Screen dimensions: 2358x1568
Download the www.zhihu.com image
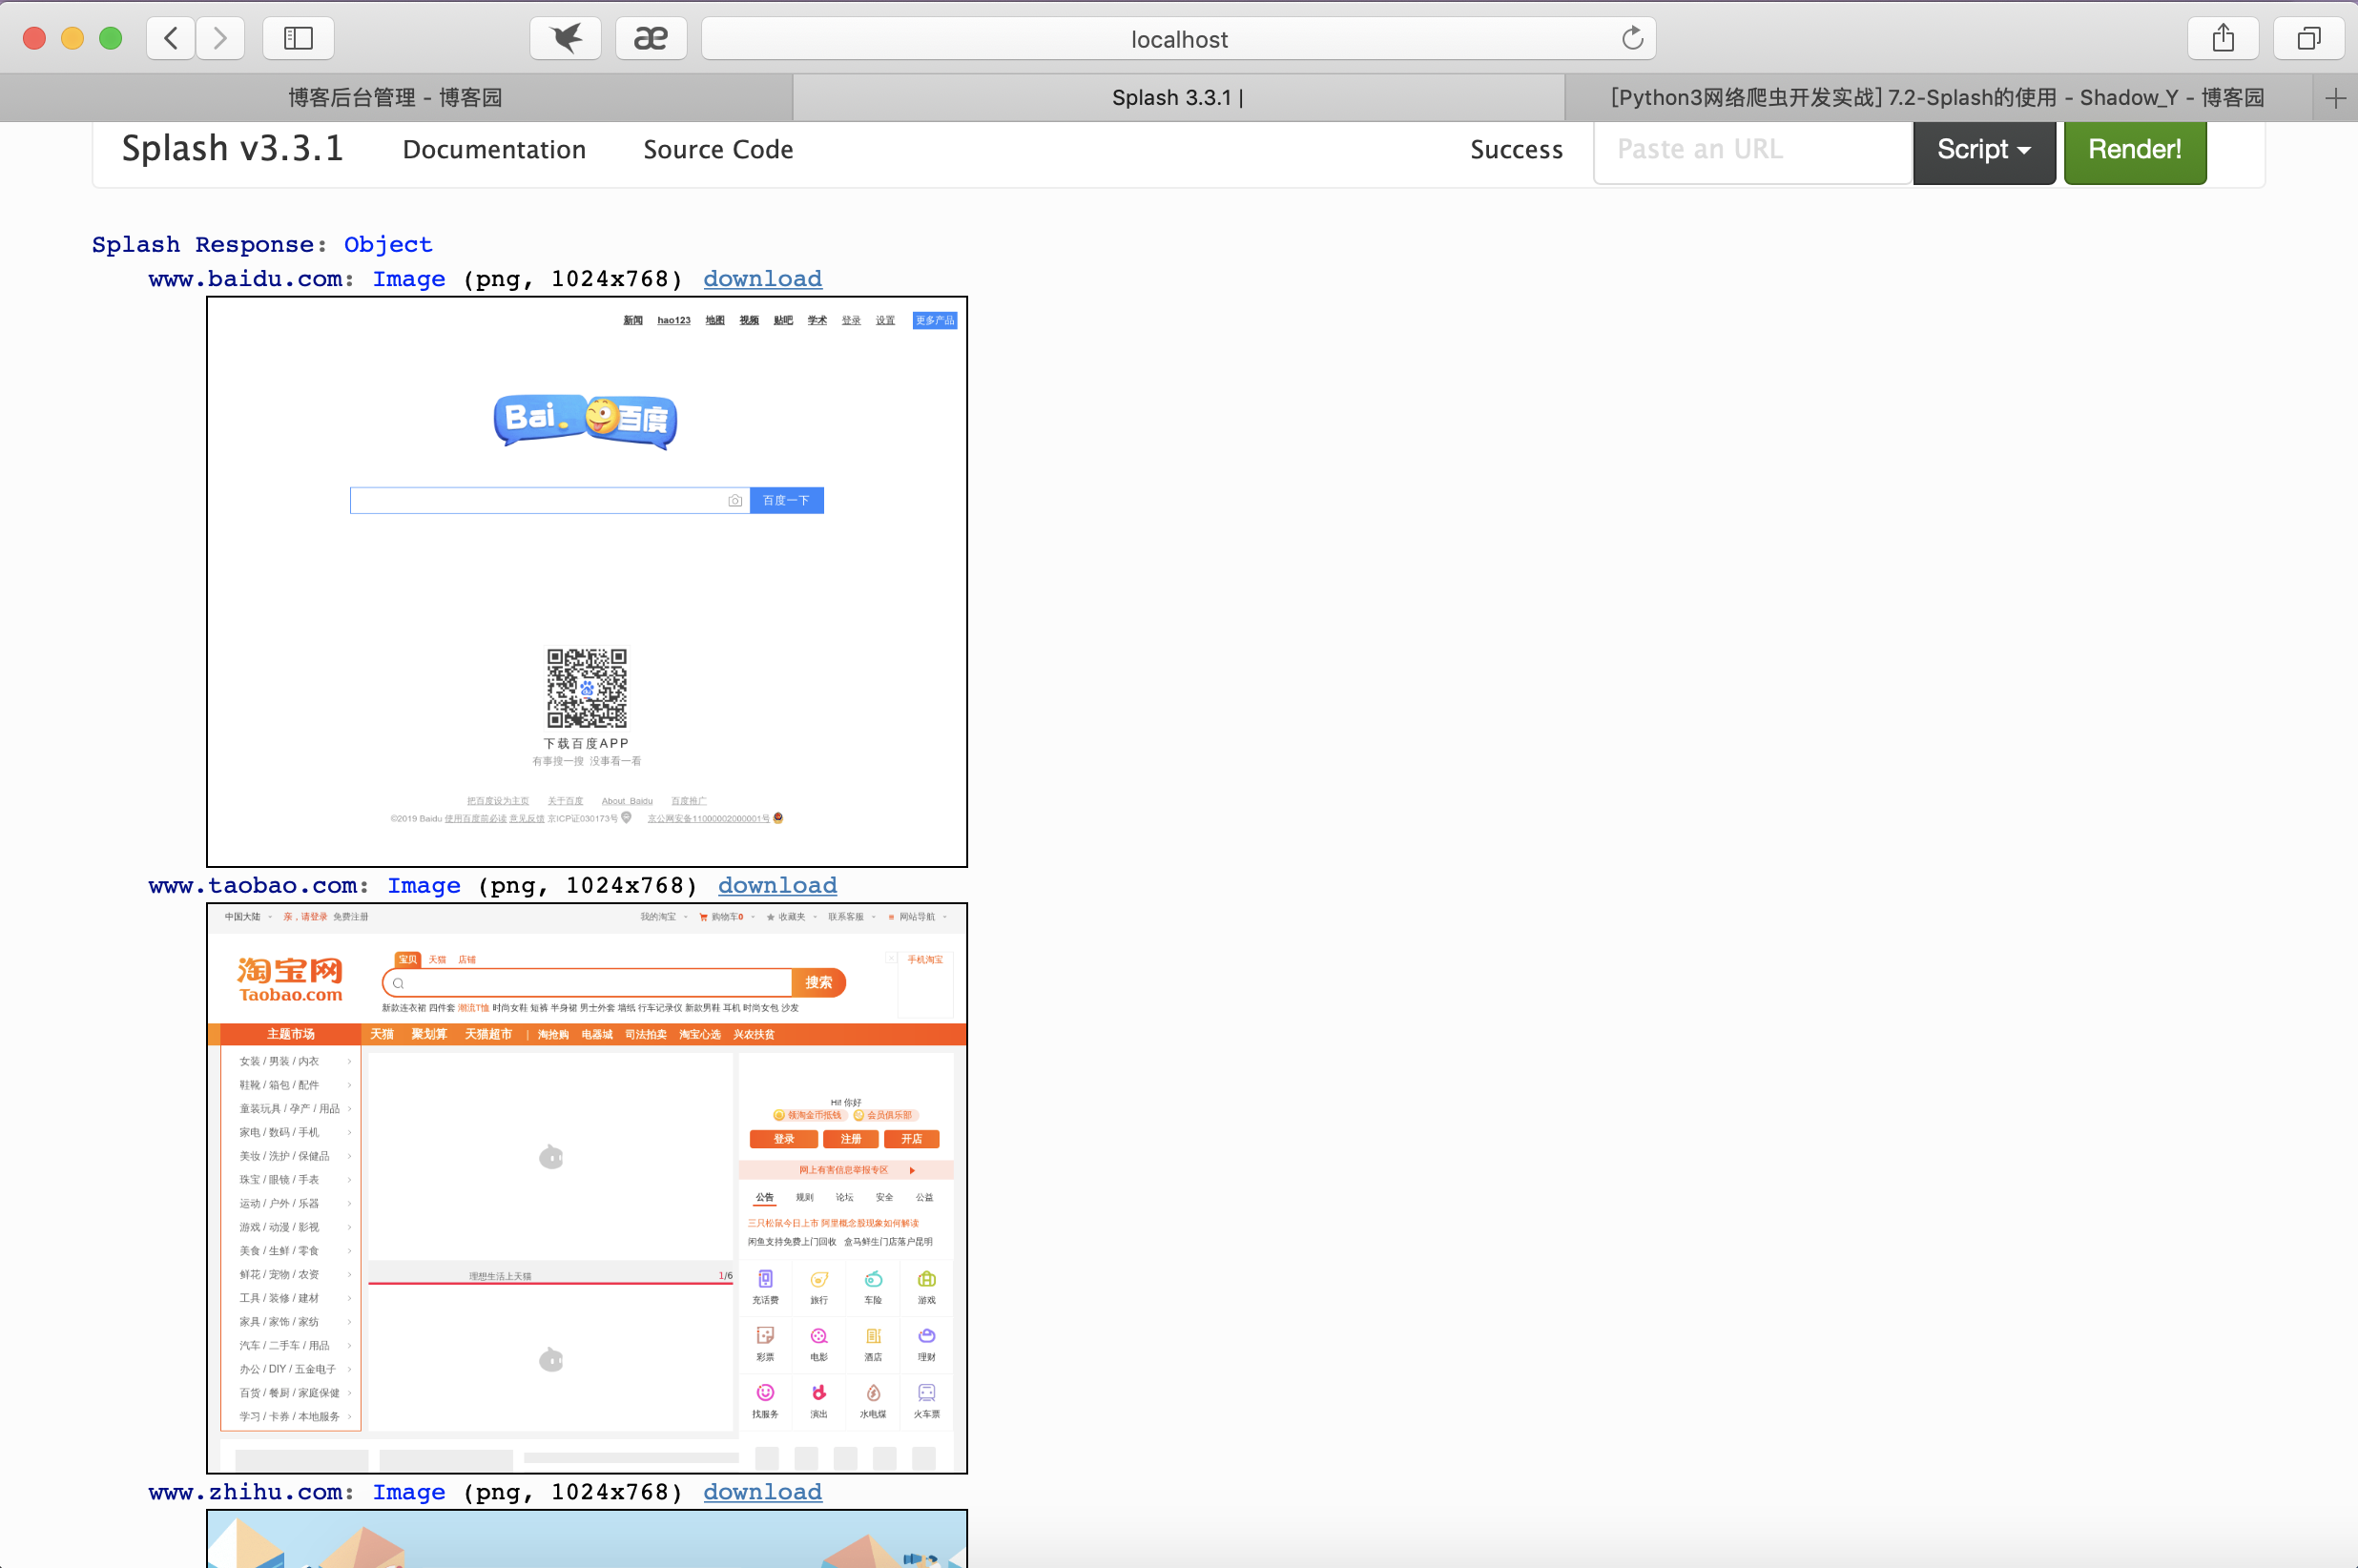point(762,1492)
